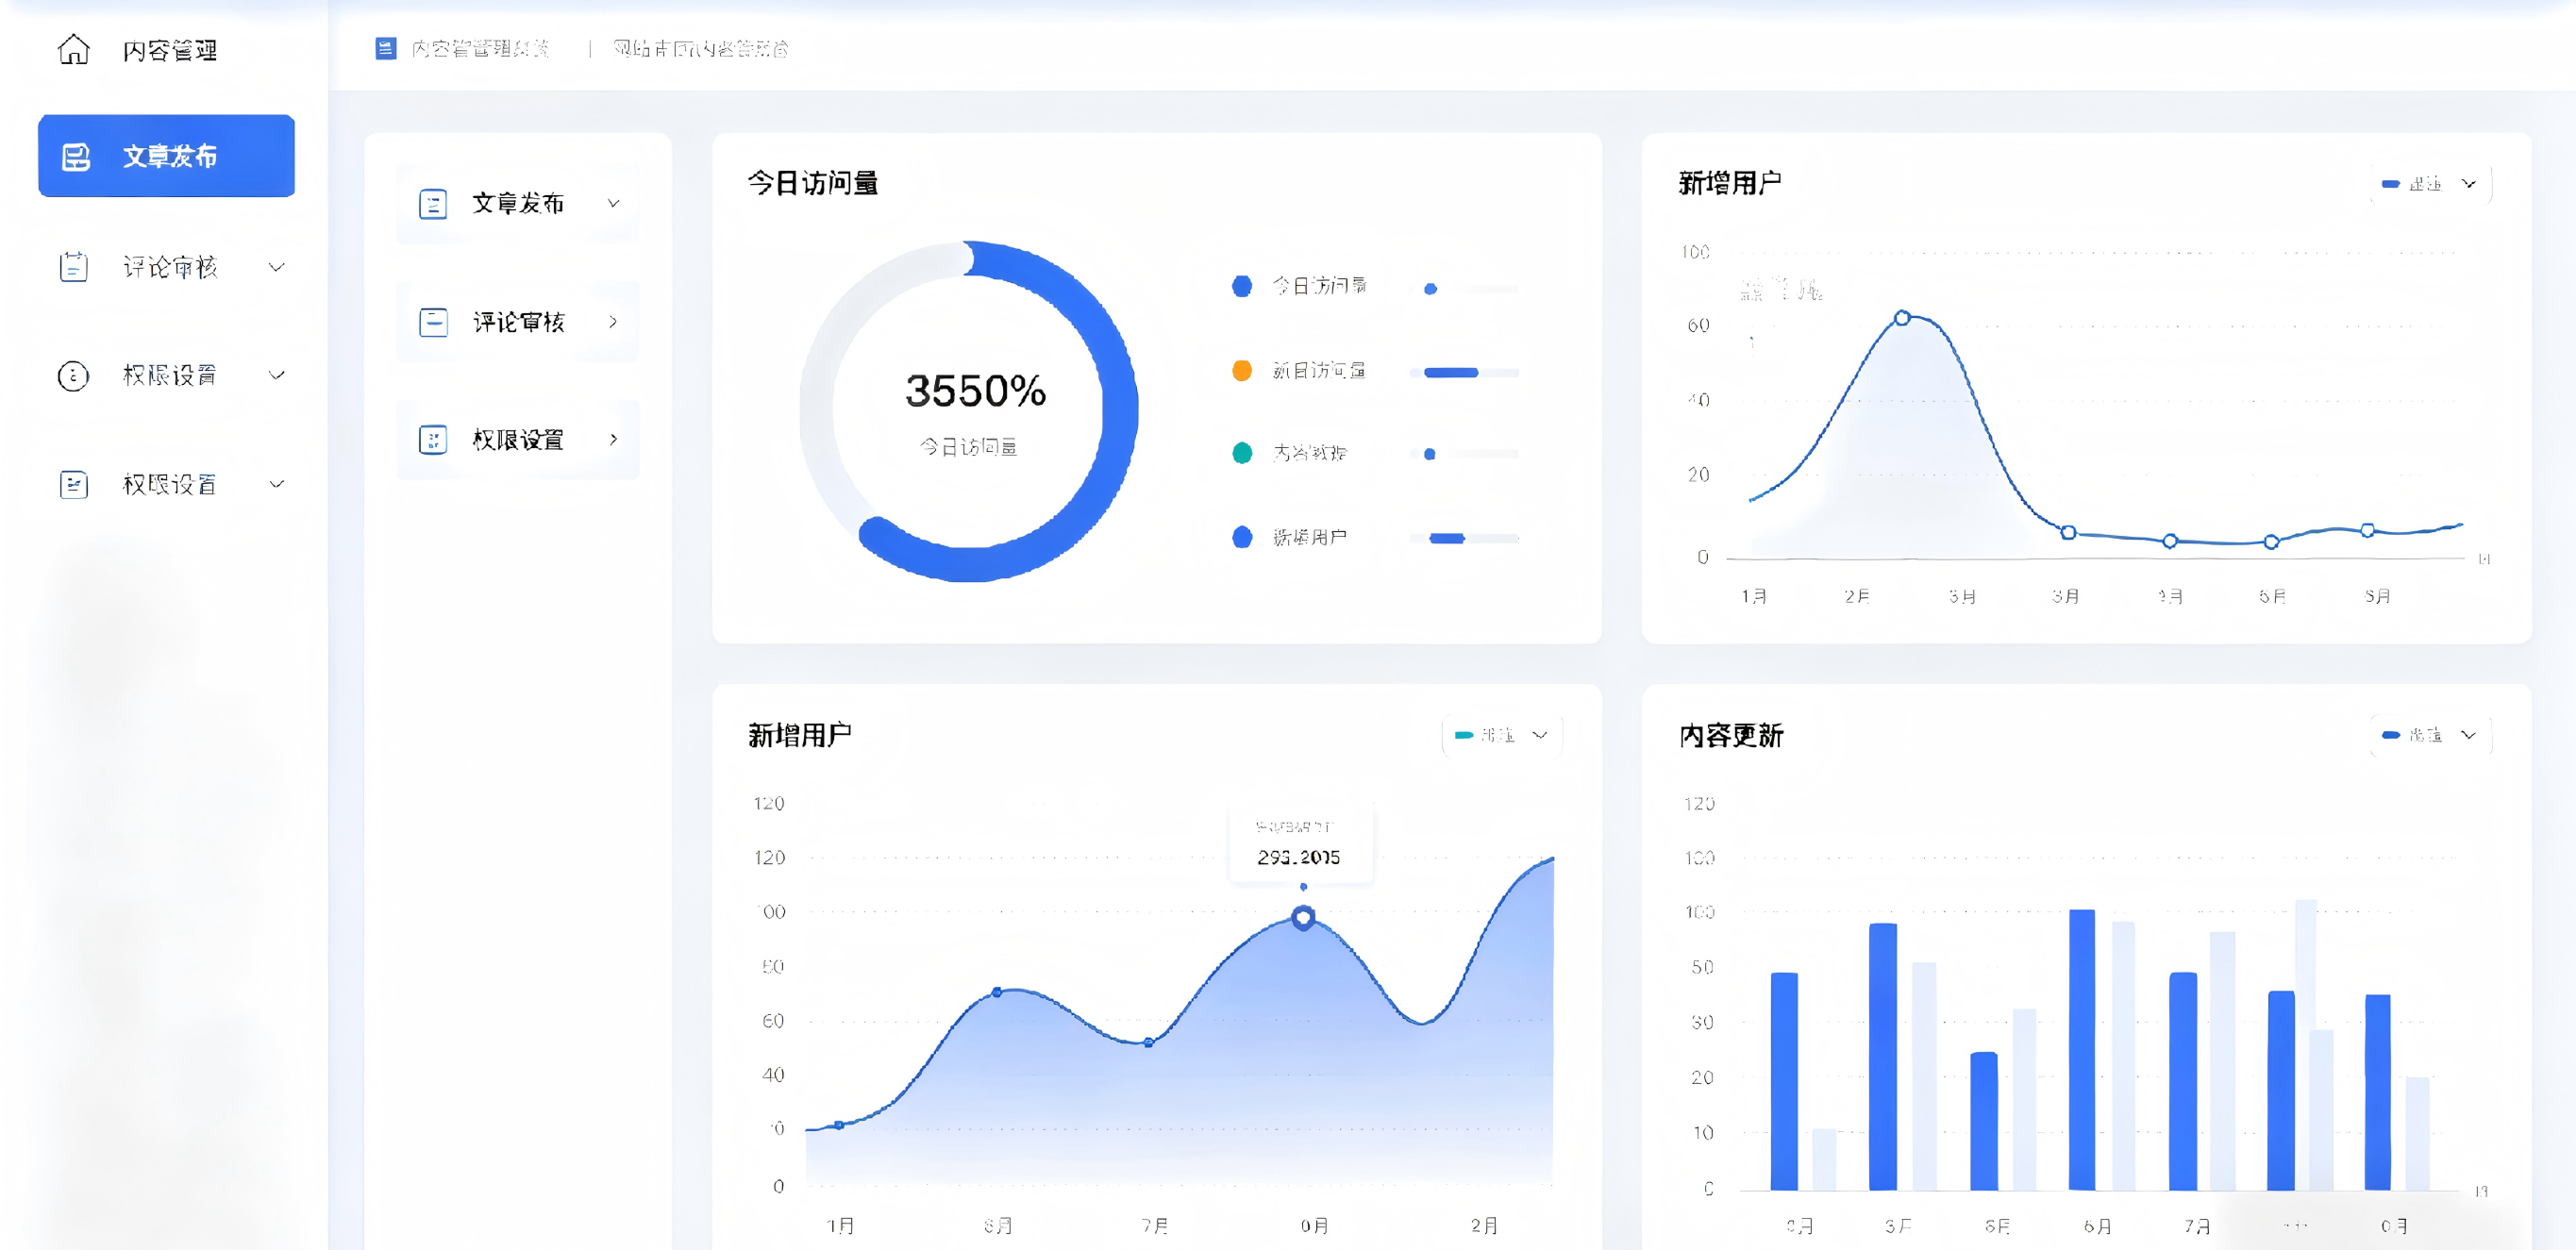Viewport: 2576px width, 1250px height.
Task: Click the home icon beside 内容管理
Action: [x=73, y=49]
